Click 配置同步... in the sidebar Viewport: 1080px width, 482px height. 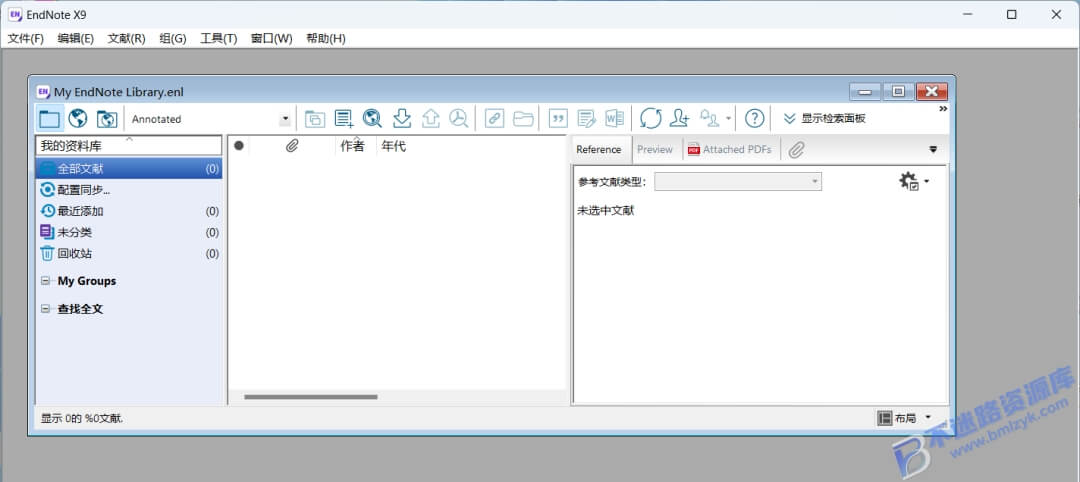(x=129, y=190)
